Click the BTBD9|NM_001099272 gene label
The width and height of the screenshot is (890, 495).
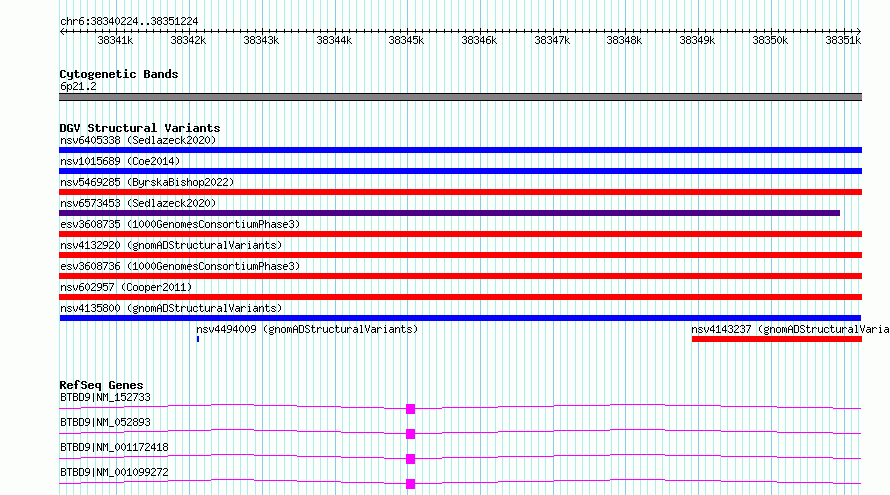[114, 472]
